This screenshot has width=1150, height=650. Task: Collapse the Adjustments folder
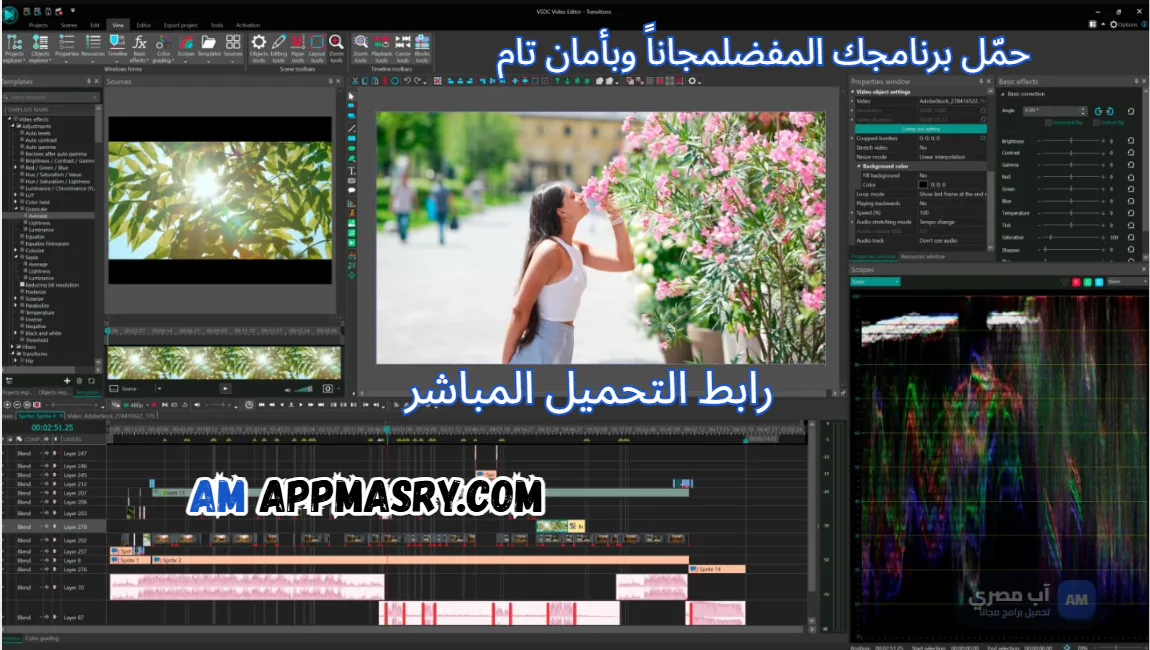pyautogui.click(x=14, y=126)
